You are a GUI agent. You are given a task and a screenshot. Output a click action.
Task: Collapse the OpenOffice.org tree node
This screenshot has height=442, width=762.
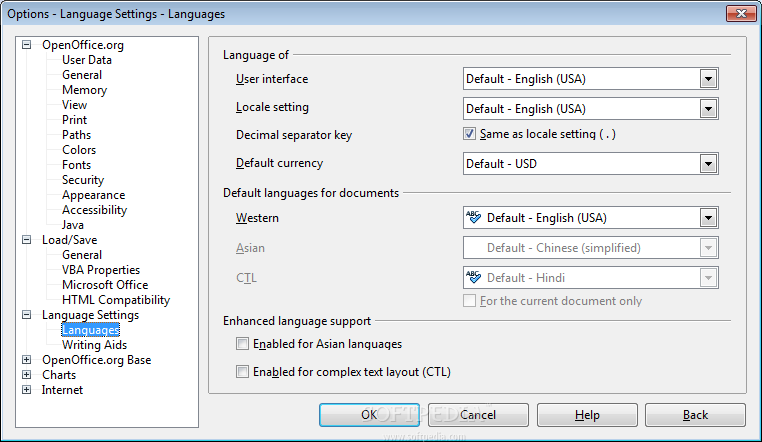click(27, 45)
